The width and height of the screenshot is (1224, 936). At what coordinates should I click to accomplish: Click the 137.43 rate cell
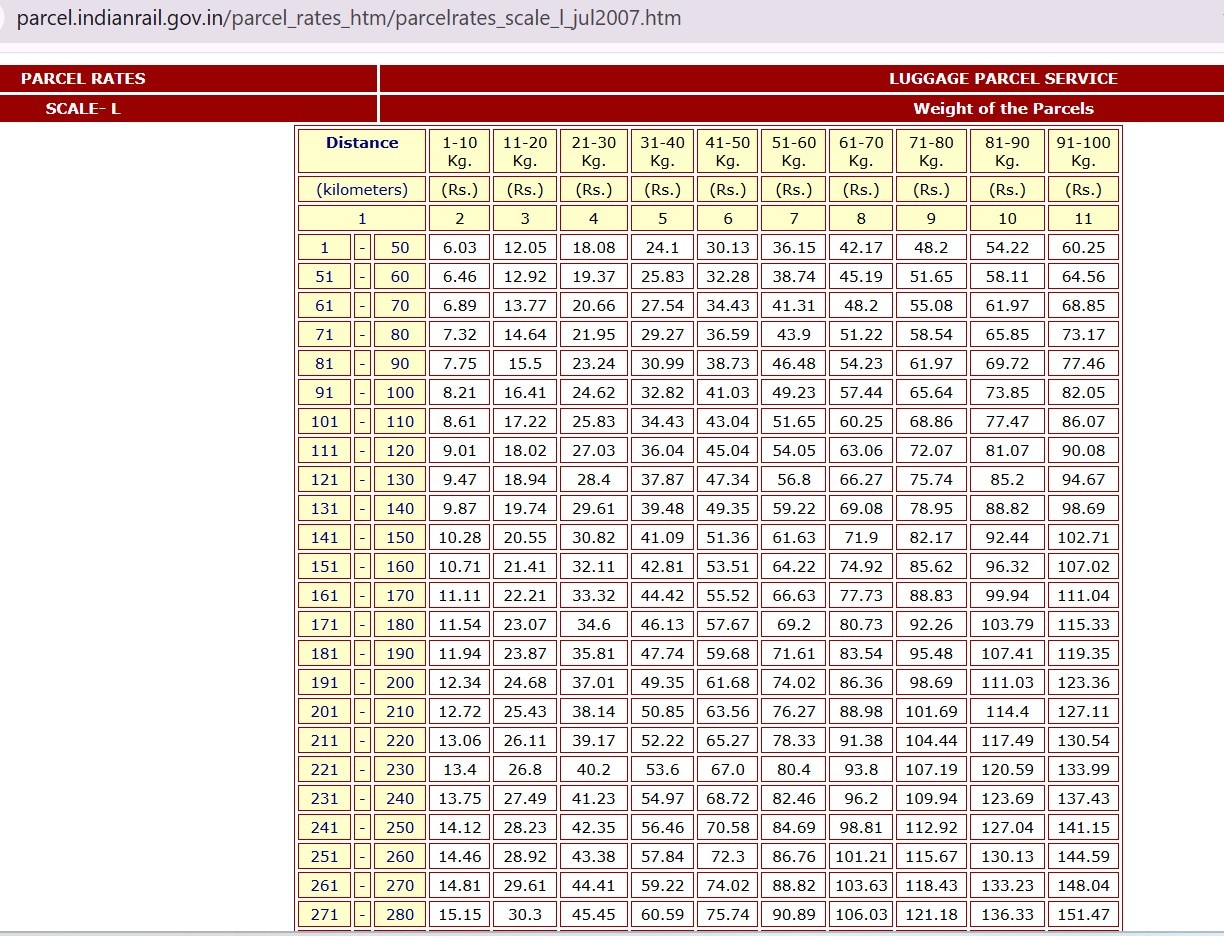(1083, 798)
